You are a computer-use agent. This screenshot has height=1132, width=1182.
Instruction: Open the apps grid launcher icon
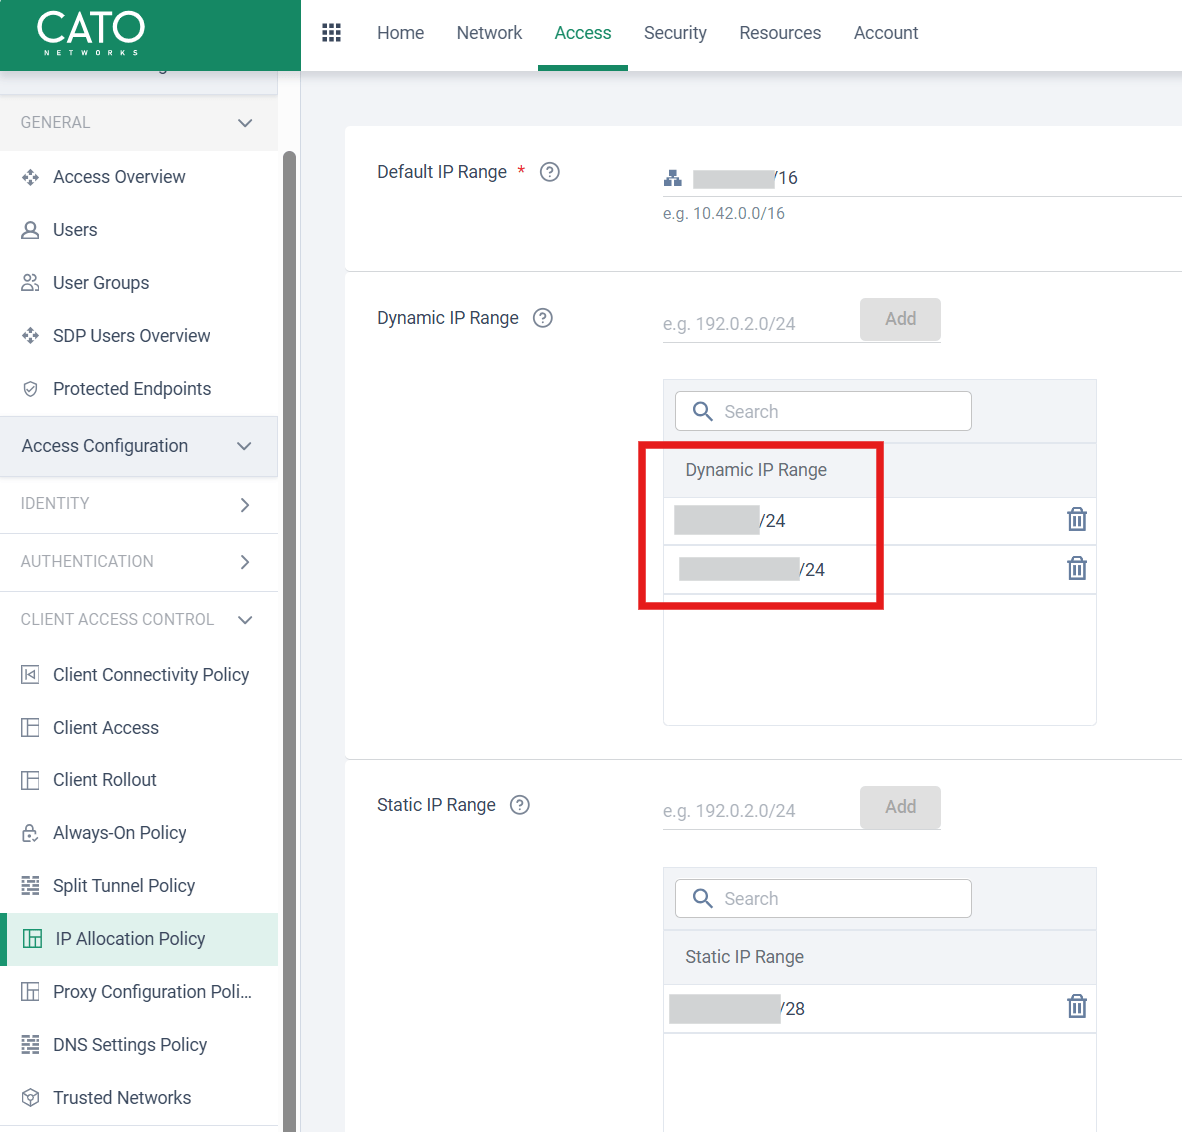pyautogui.click(x=331, y=33)
